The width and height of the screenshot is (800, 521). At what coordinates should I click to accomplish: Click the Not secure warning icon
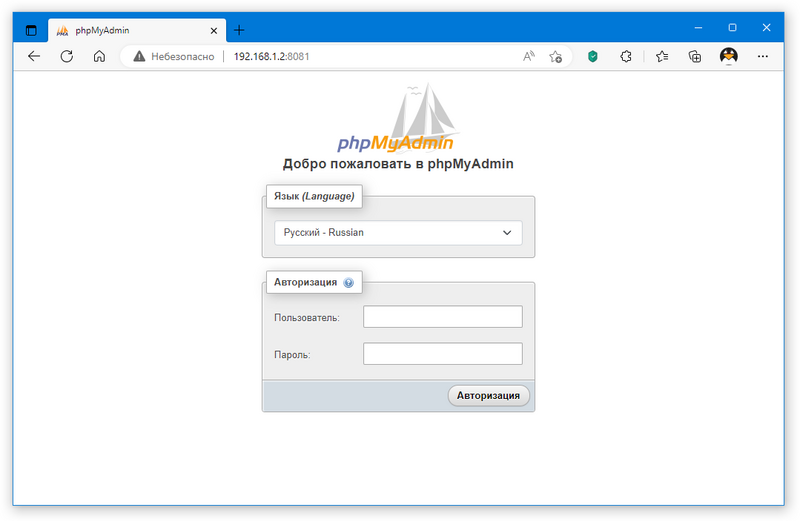click(139, 57)
